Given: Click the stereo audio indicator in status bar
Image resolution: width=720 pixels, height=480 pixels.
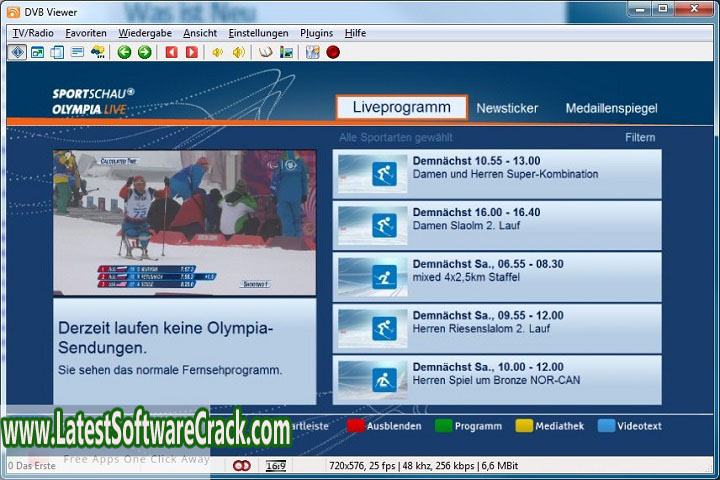Looking at the screenshot, I should tap(242, 466).
